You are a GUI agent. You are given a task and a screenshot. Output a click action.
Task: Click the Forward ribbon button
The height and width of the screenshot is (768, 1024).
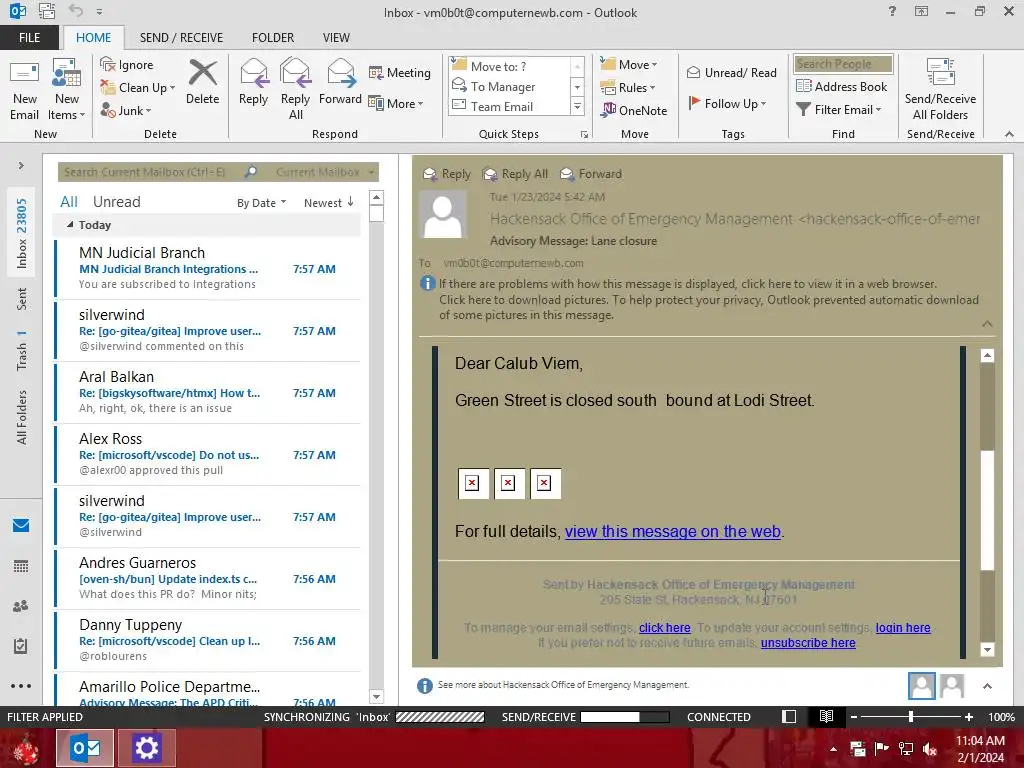[x=340, y=83]
